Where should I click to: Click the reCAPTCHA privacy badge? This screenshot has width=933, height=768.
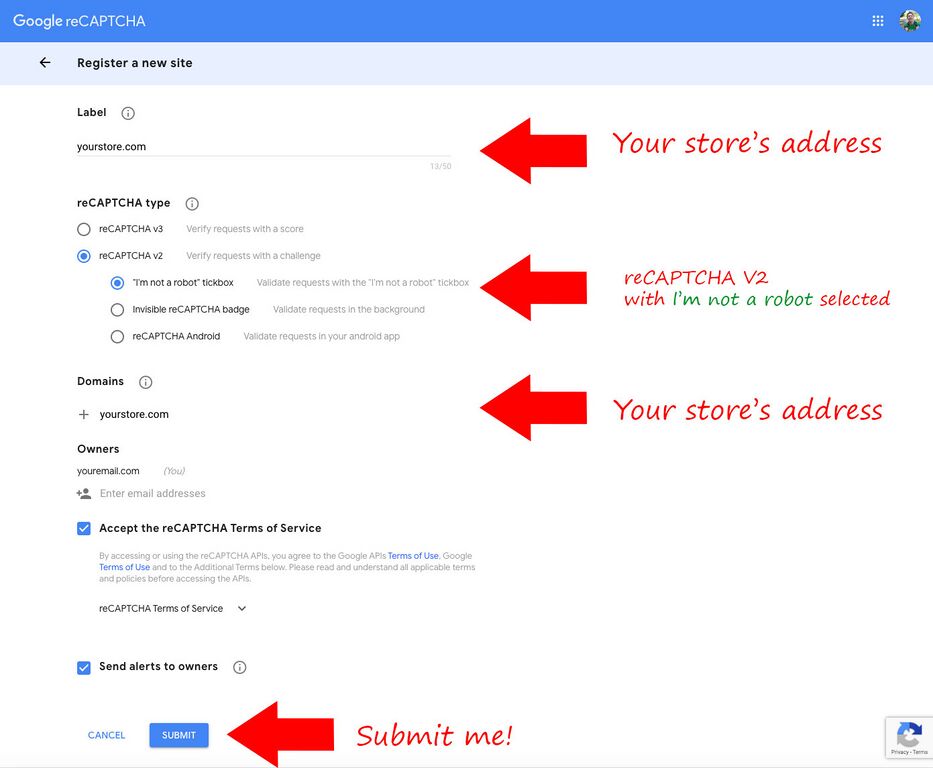908,738
